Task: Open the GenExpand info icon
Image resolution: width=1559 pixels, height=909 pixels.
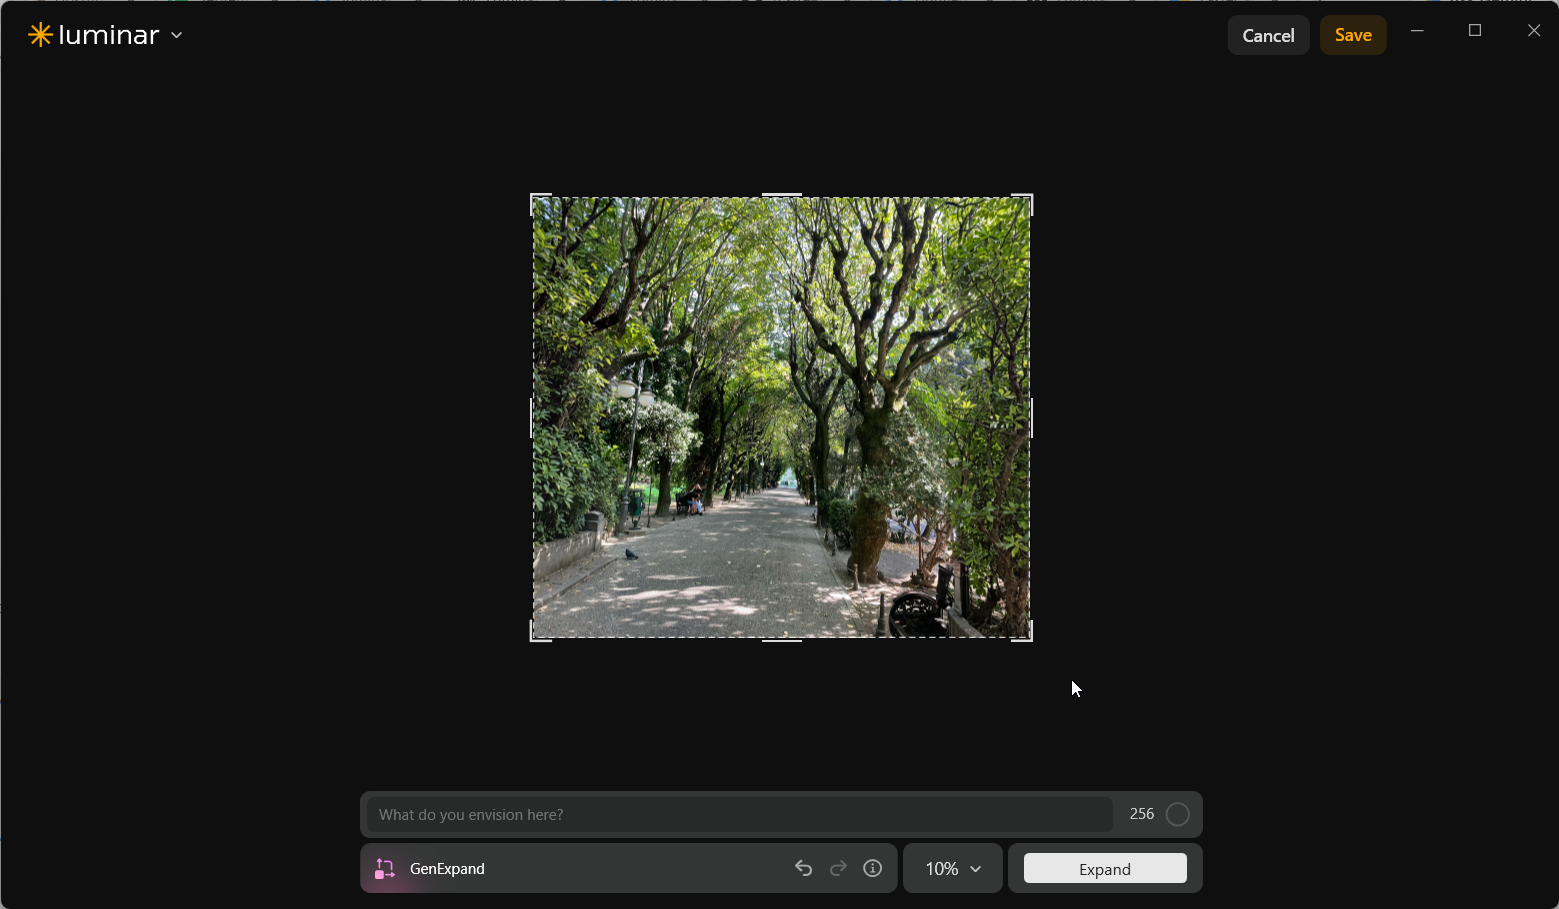Action: tap(873, 868)
